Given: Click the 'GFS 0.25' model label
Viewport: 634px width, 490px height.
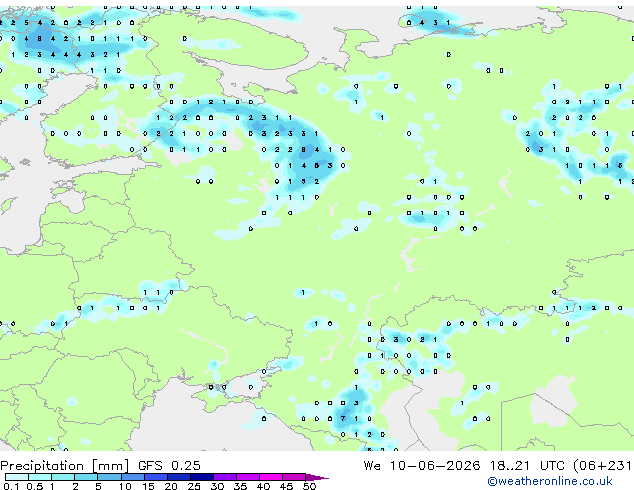Looking at the screenshot, I should pyautogui.click(x=169, y=466).
